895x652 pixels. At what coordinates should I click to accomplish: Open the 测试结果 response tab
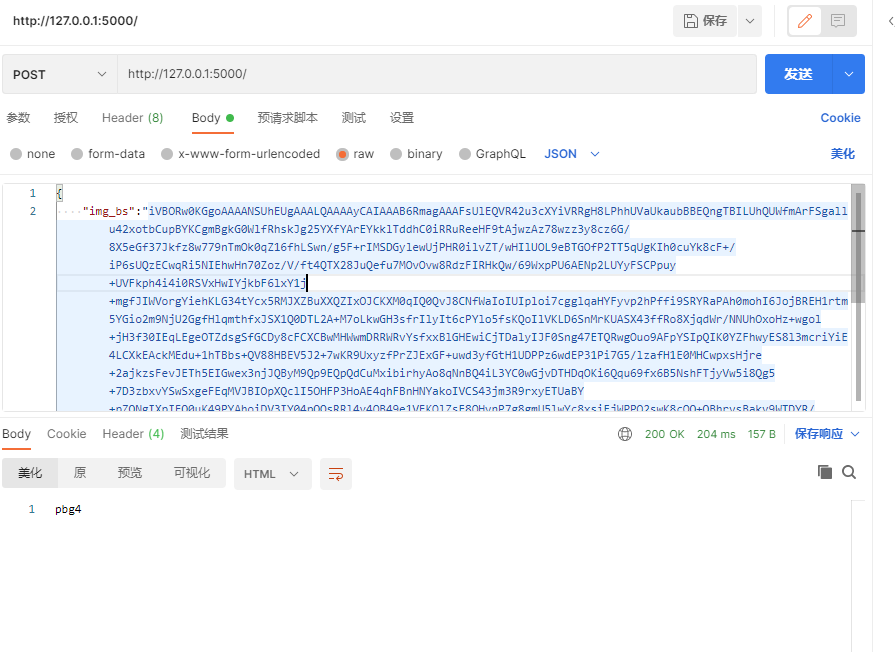coord(204,434)
